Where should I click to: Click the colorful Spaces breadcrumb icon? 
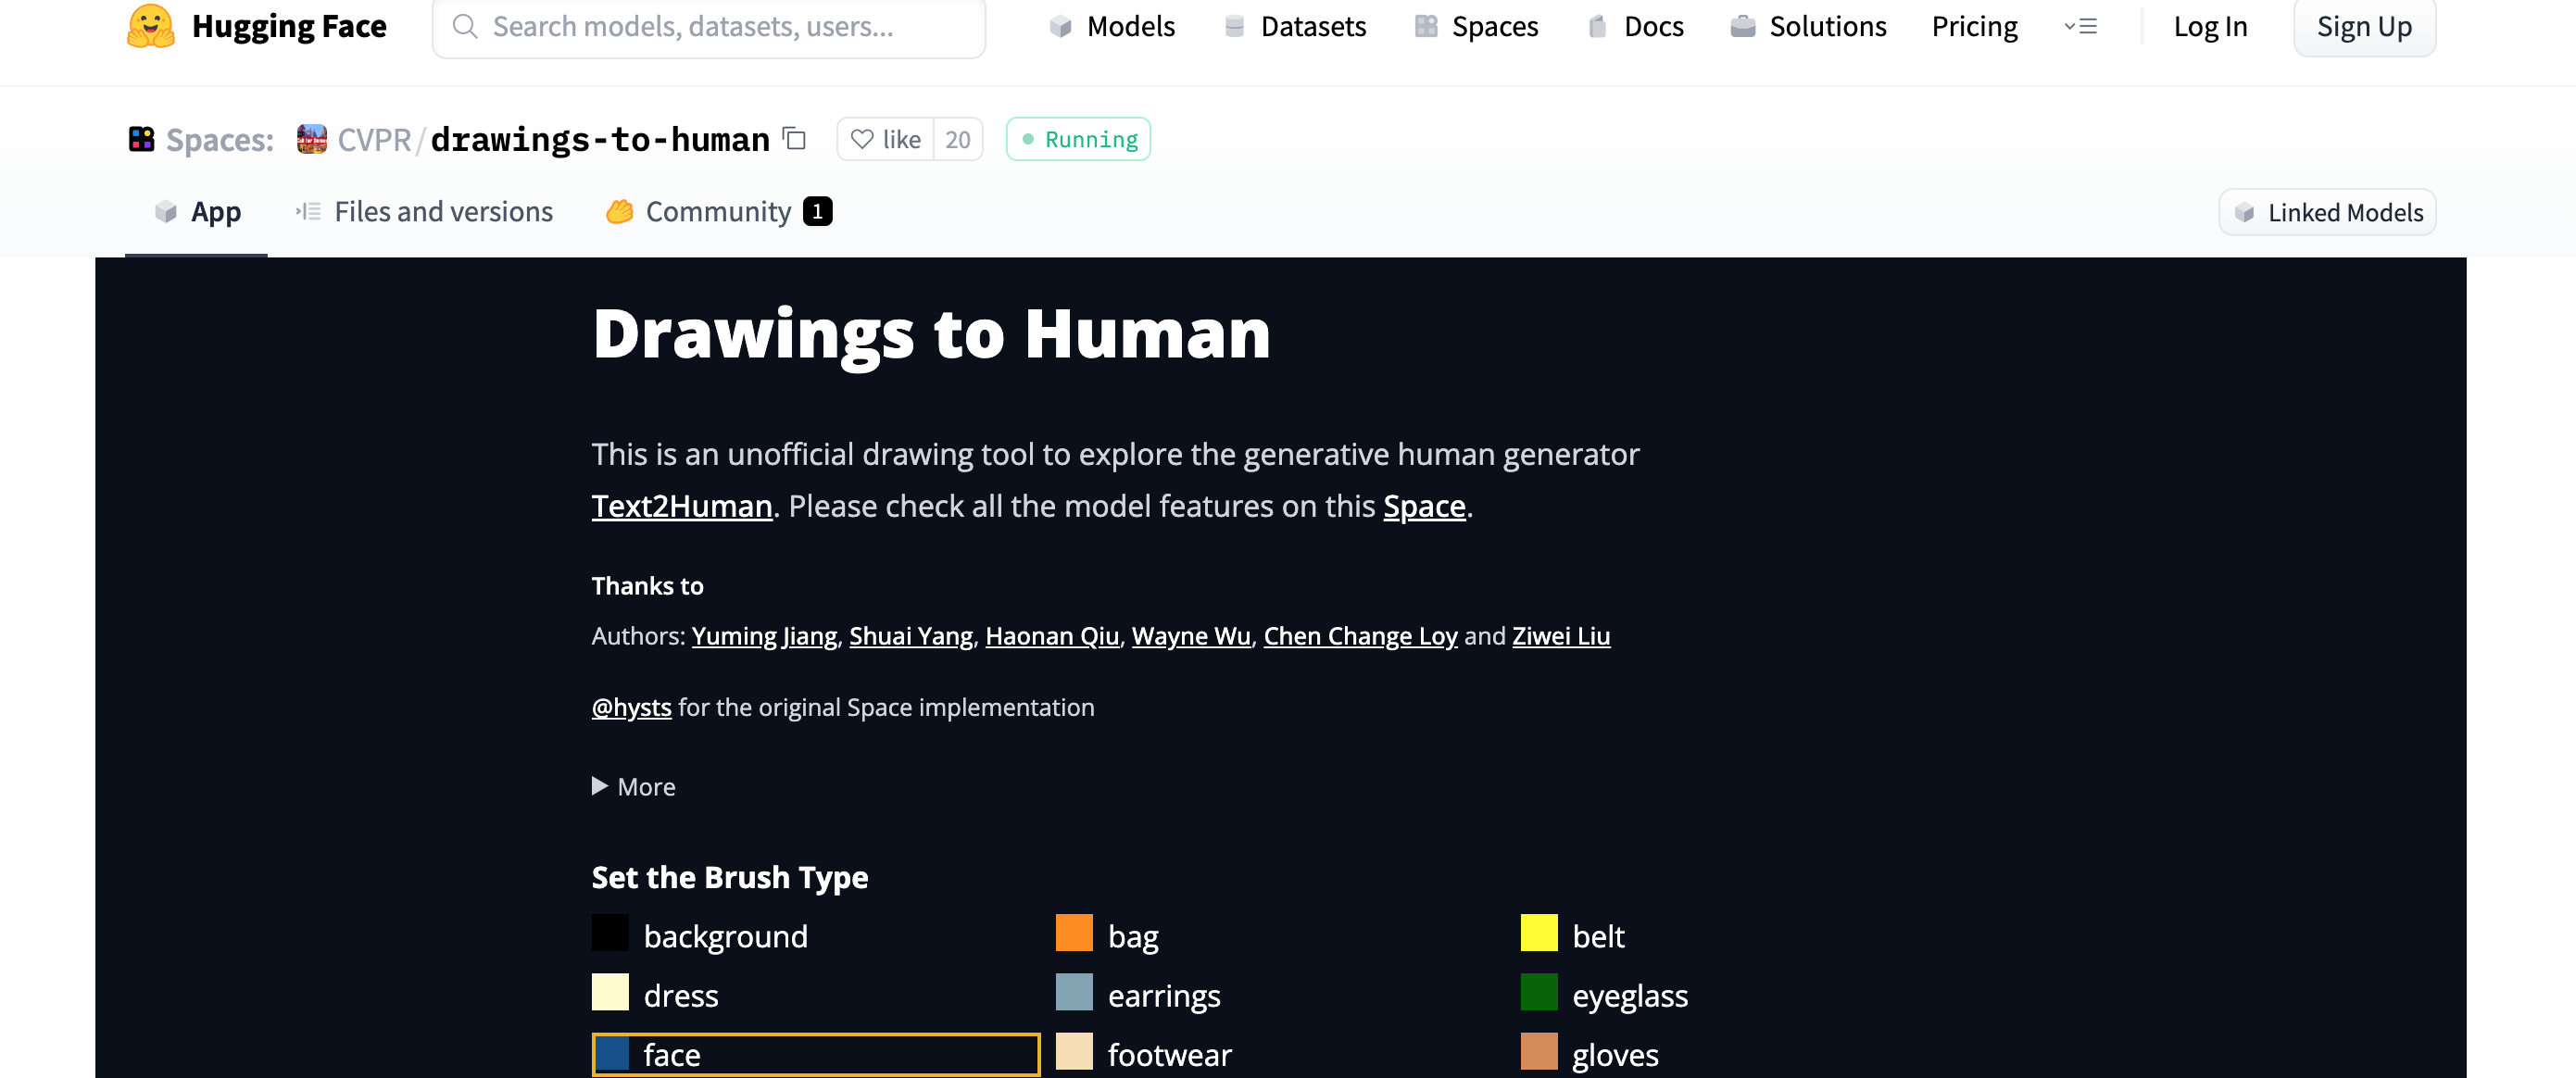tap(141, 139)
